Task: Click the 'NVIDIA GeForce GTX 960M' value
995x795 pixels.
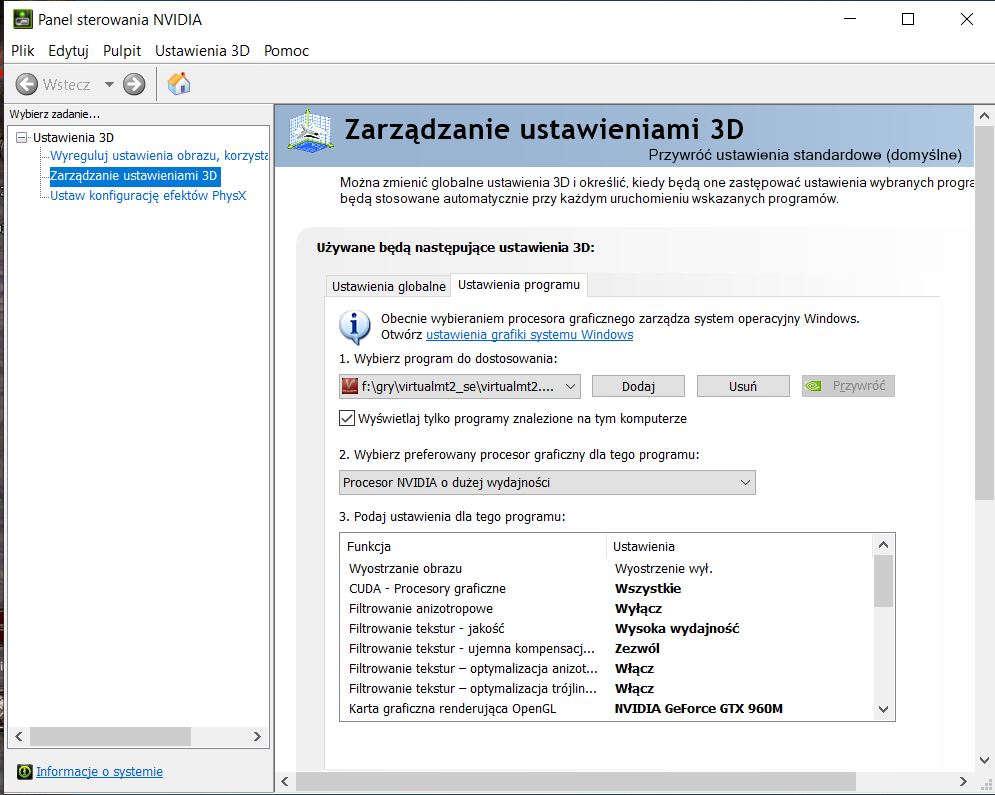Action: [x=699, y=708]
